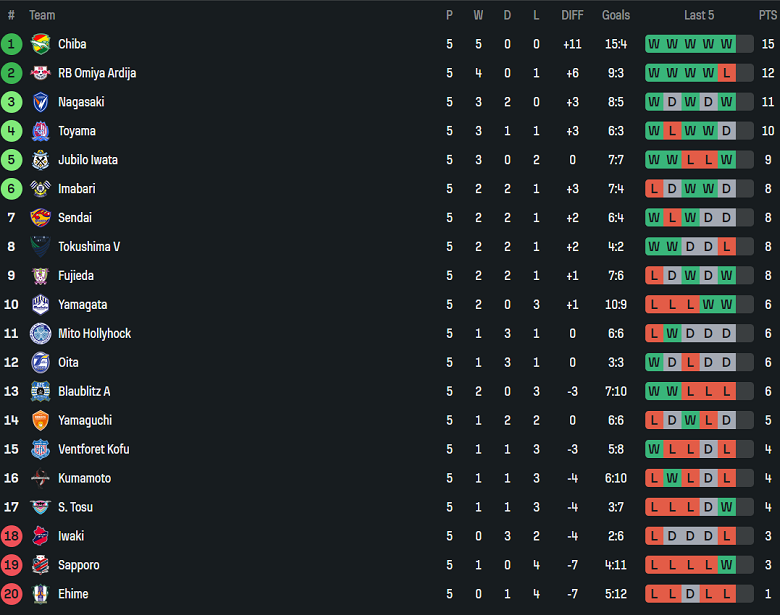The width and height of the screenshot is (780, 615).
Task: Click the Blaublitz A team name
Action: click(x=84, y=392)
